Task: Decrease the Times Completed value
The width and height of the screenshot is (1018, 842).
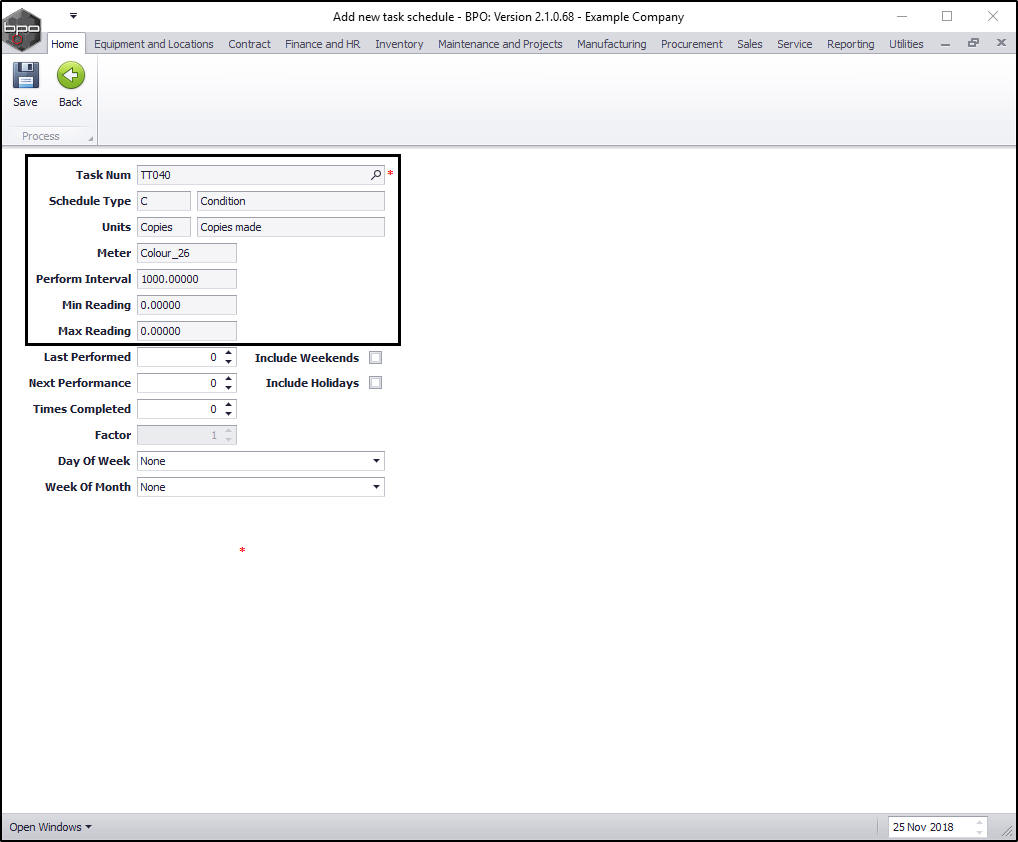Action: [x=229, y=414]
